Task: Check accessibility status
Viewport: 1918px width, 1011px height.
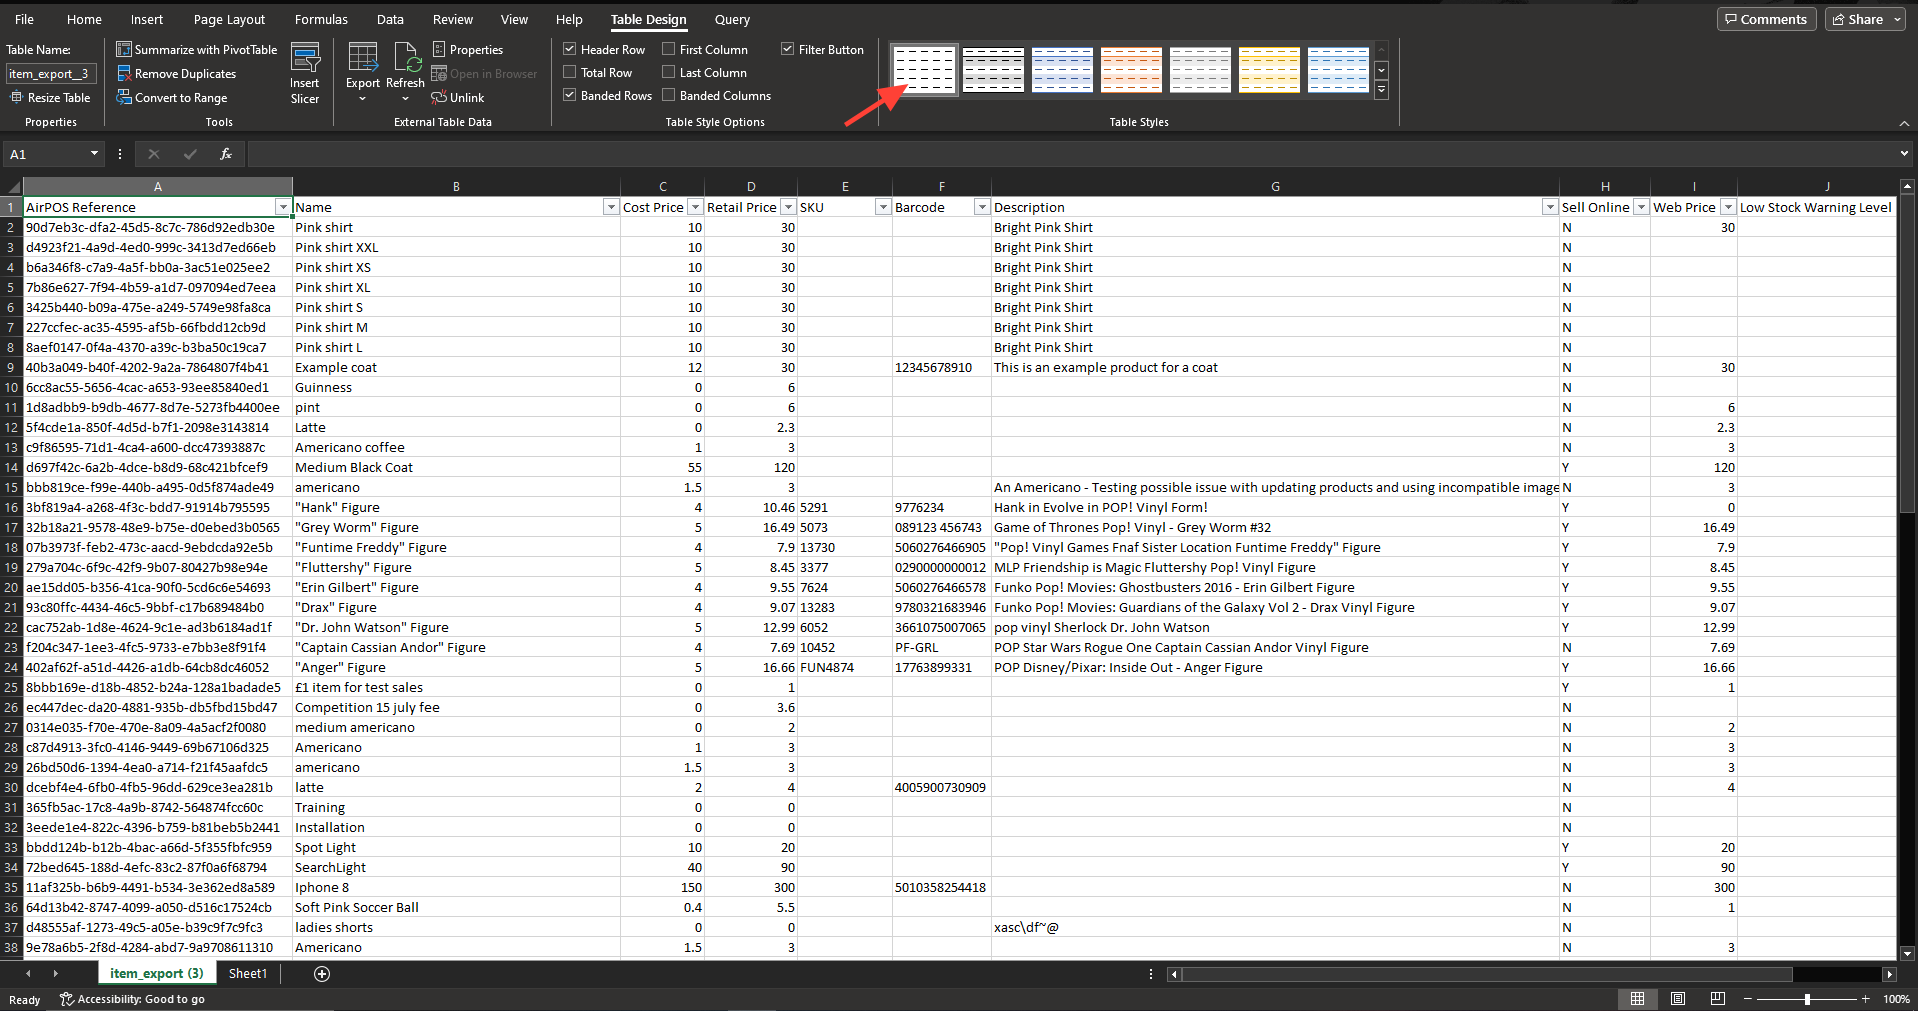Action: pyautogui.click(x=132, y=999)
